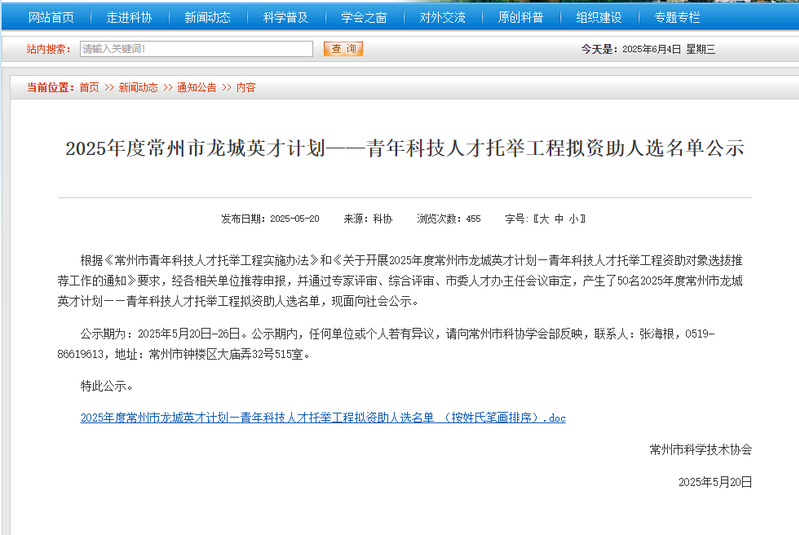799x535 pixels.
Task: Select 新闻动态 in the top navigation bar
Action: point(207,17)
